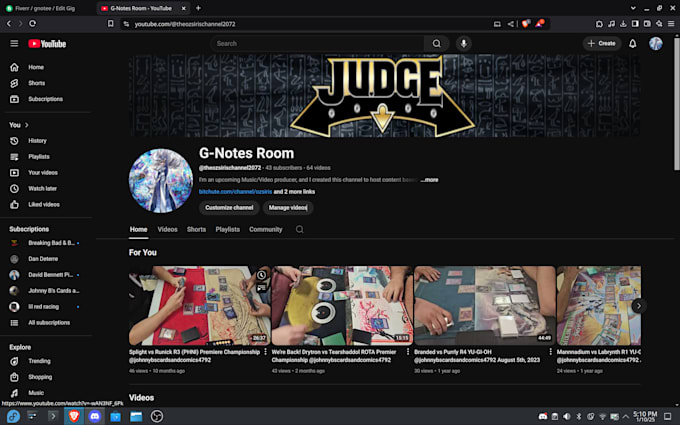Open browser downloads icon
Viewport: 680px width, 425px height.
click(x=623, y=24)
